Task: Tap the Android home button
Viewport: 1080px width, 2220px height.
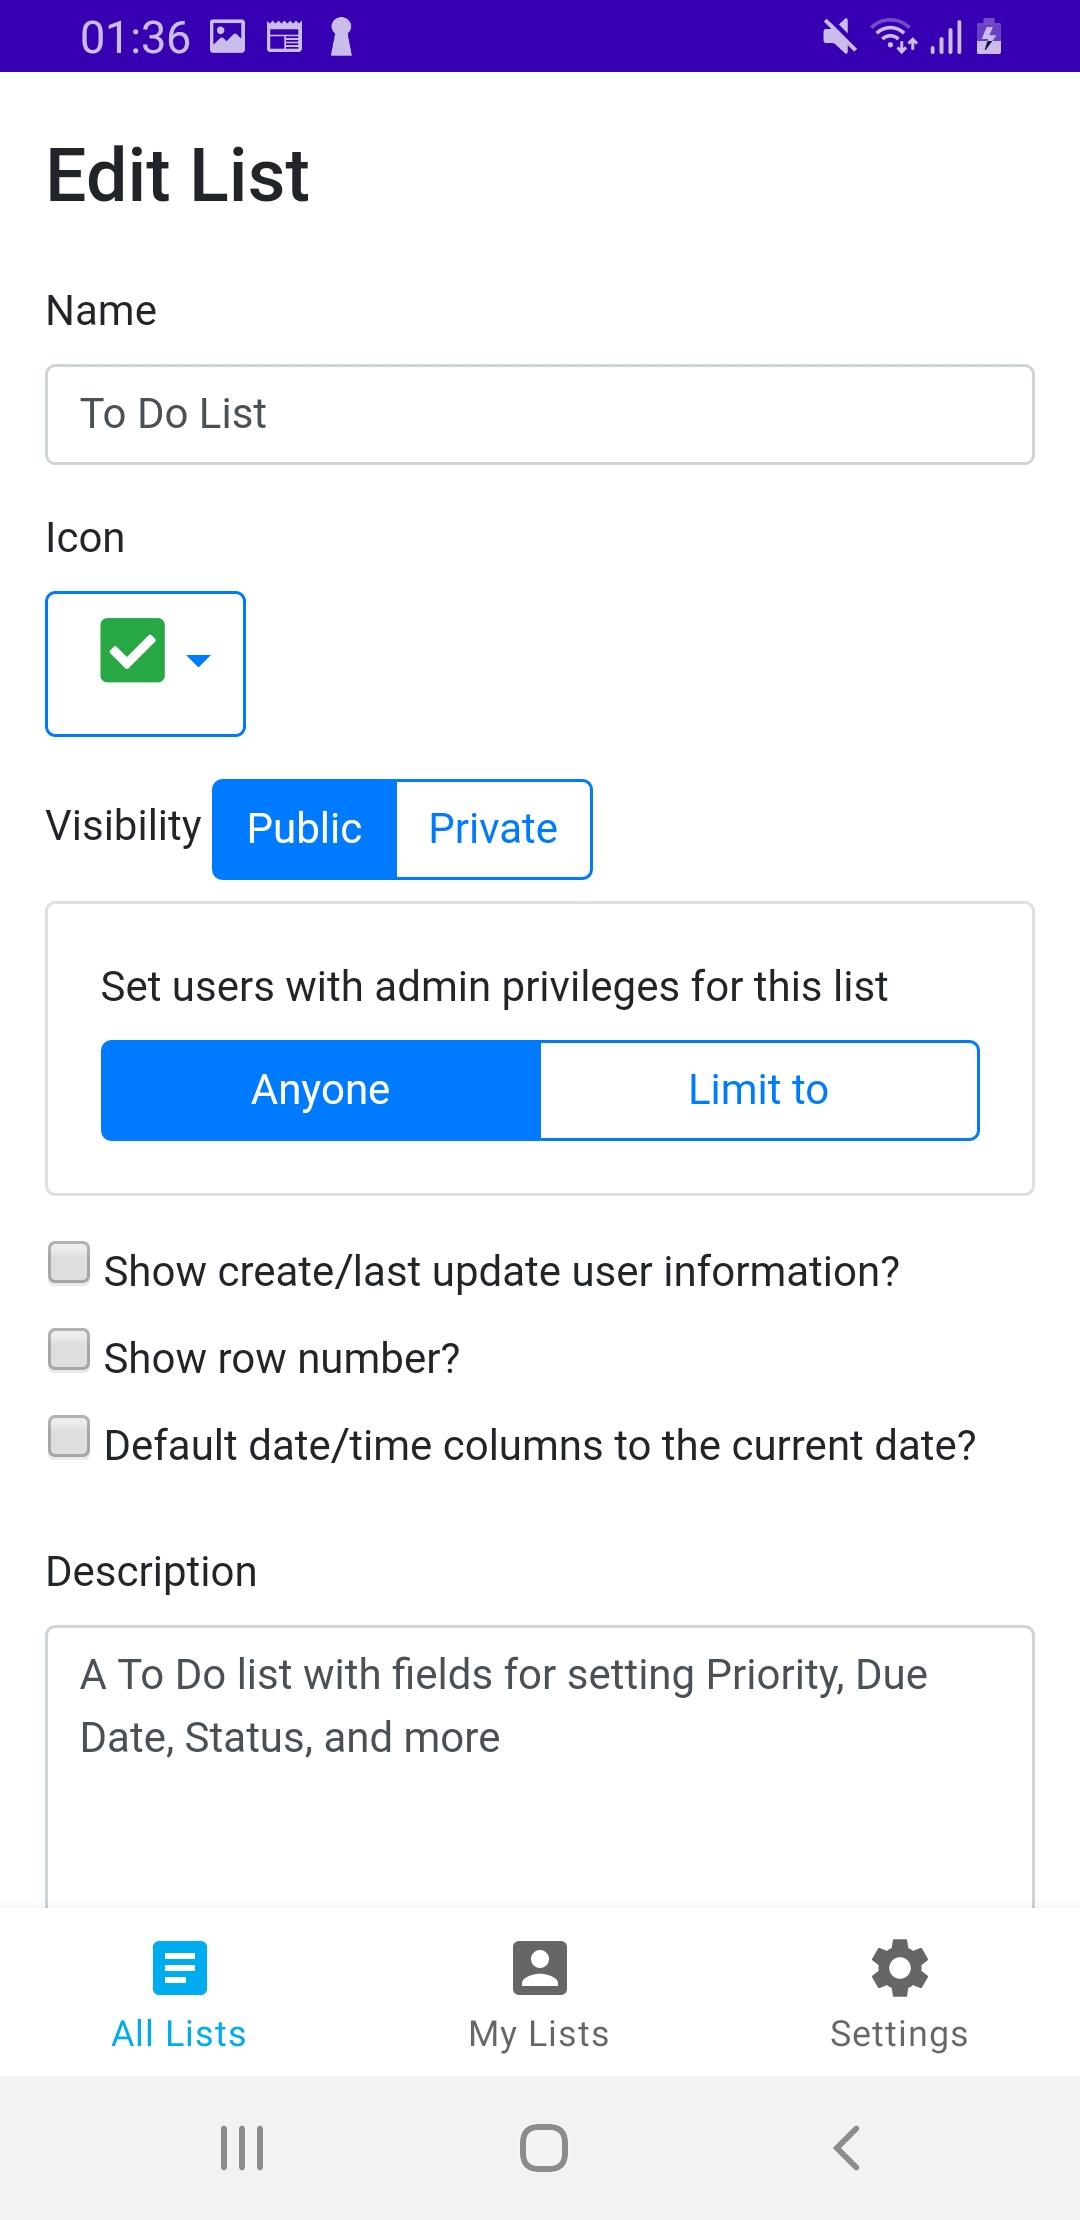Action: coord(544,2148)
